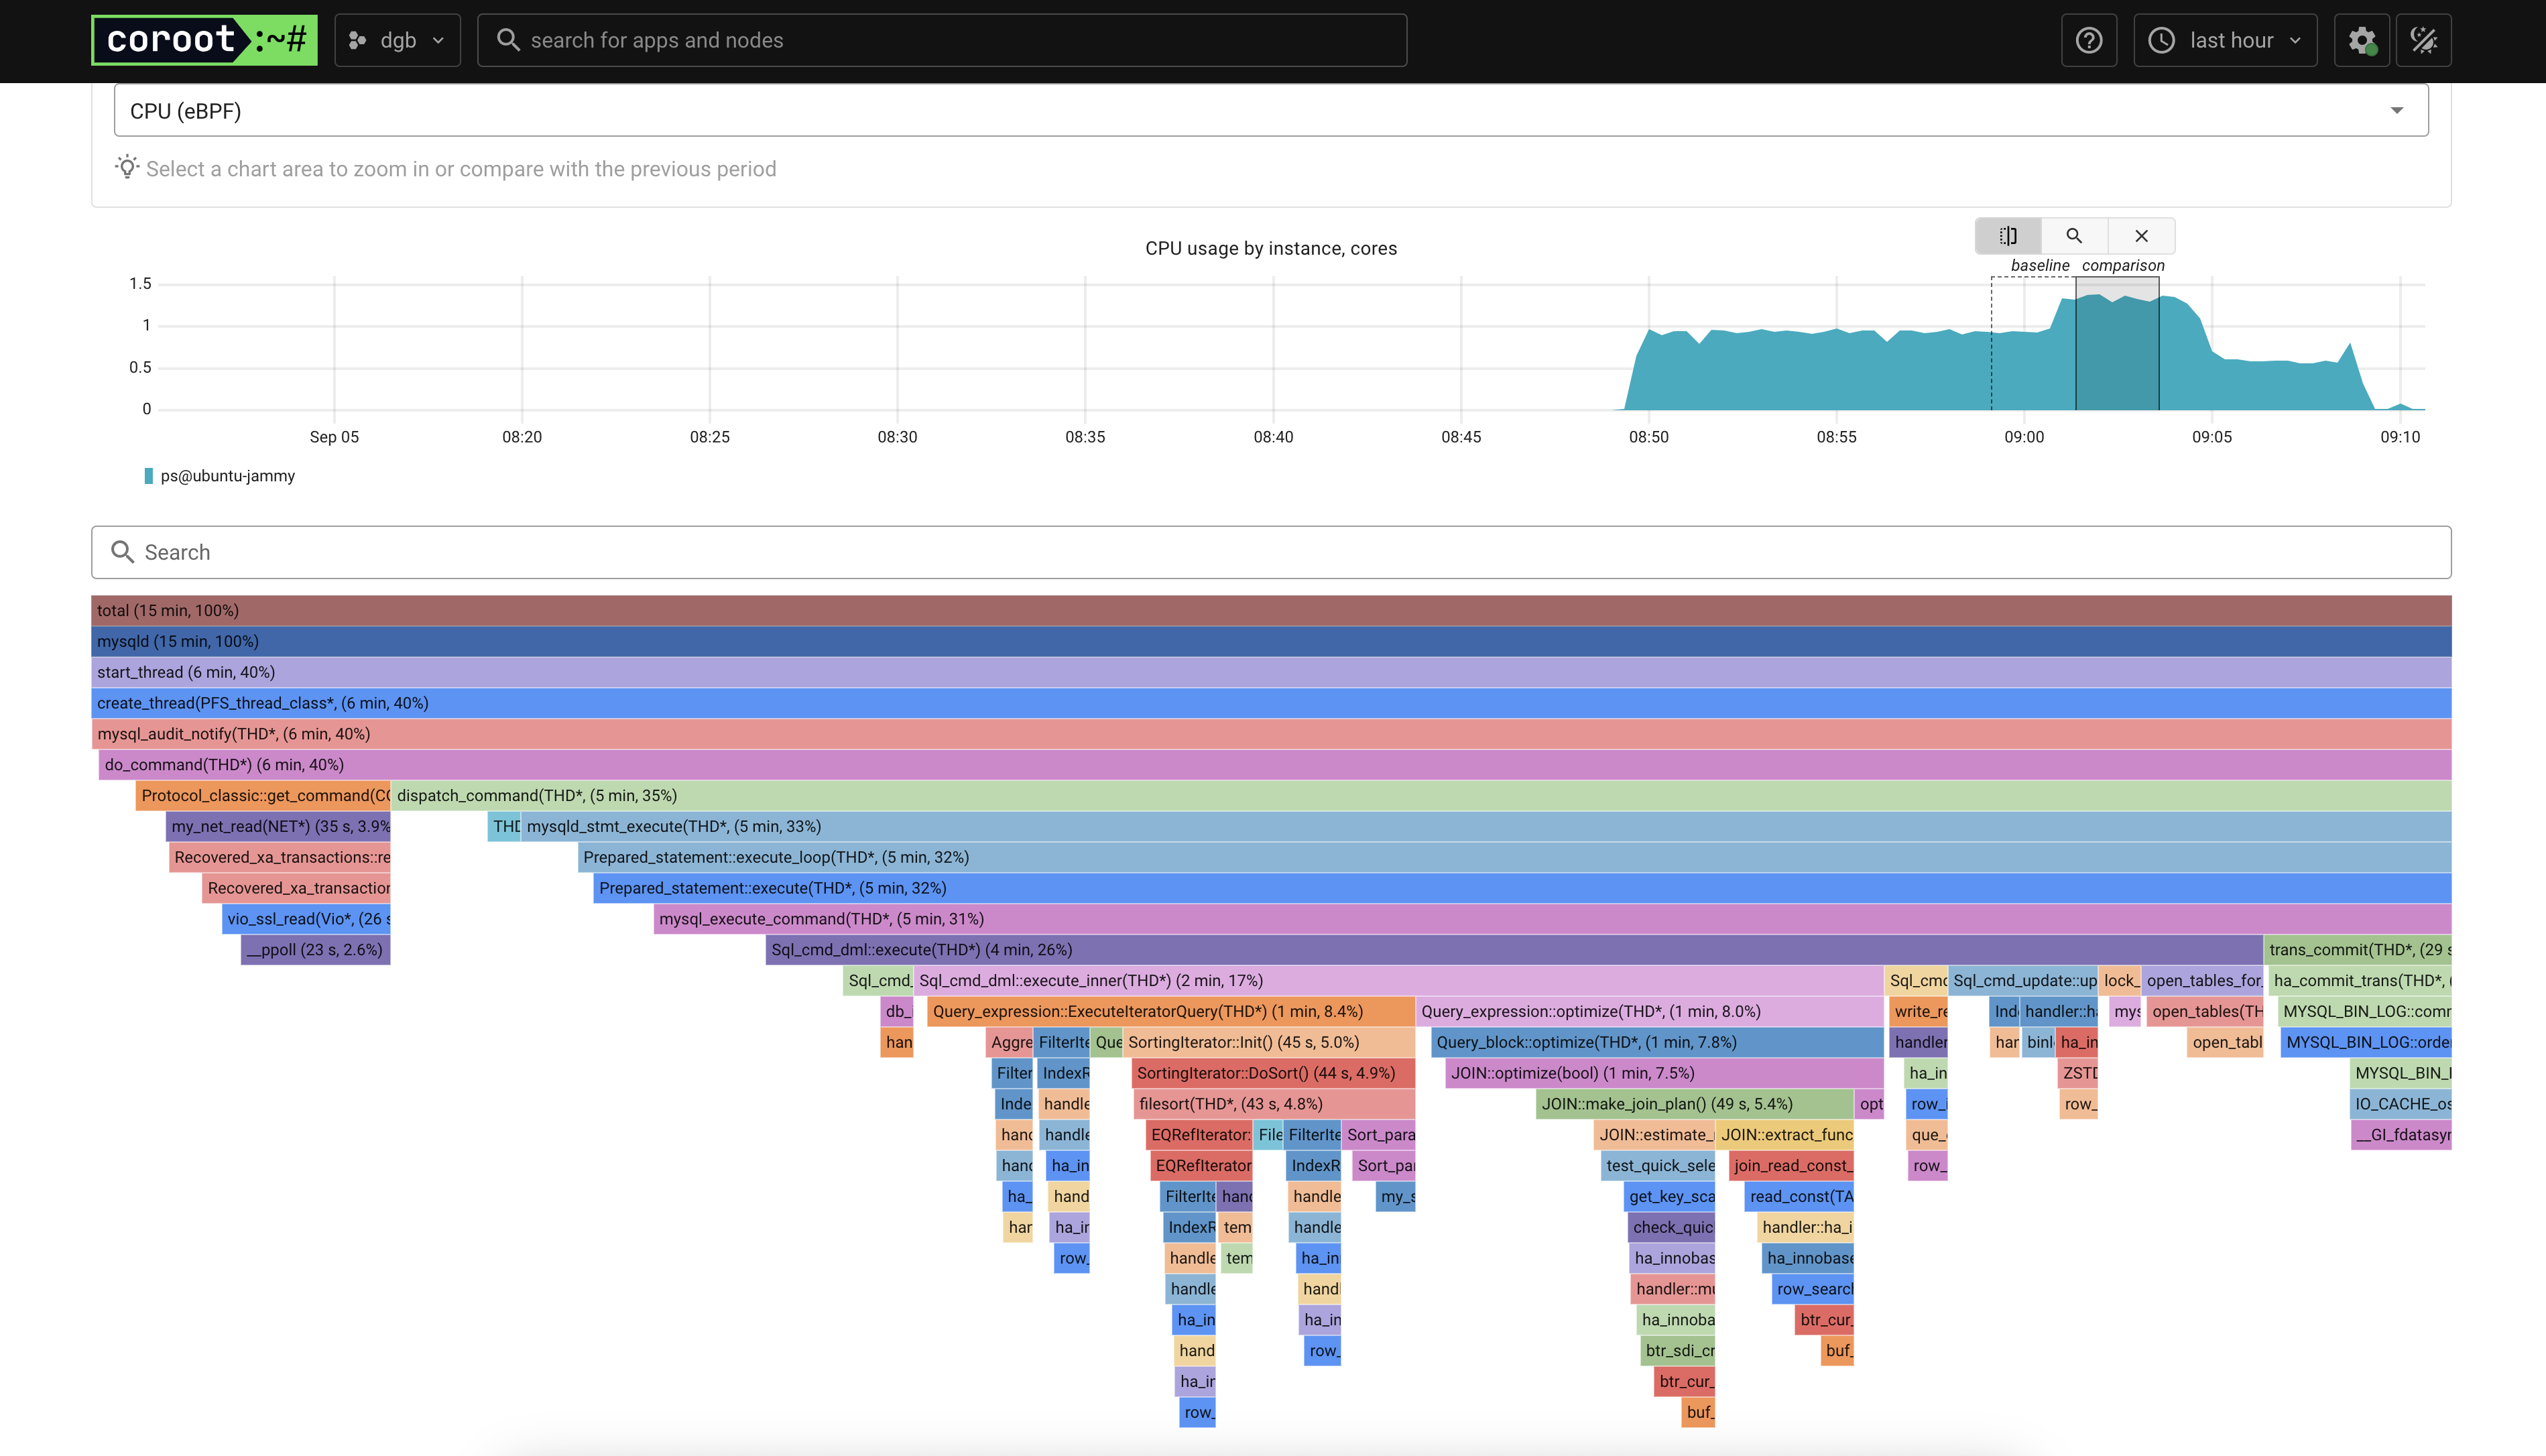The height and width of the screenshot is (1456, 2546).
Task: Open the dgb project dropdown
Action: pos(397,40)
